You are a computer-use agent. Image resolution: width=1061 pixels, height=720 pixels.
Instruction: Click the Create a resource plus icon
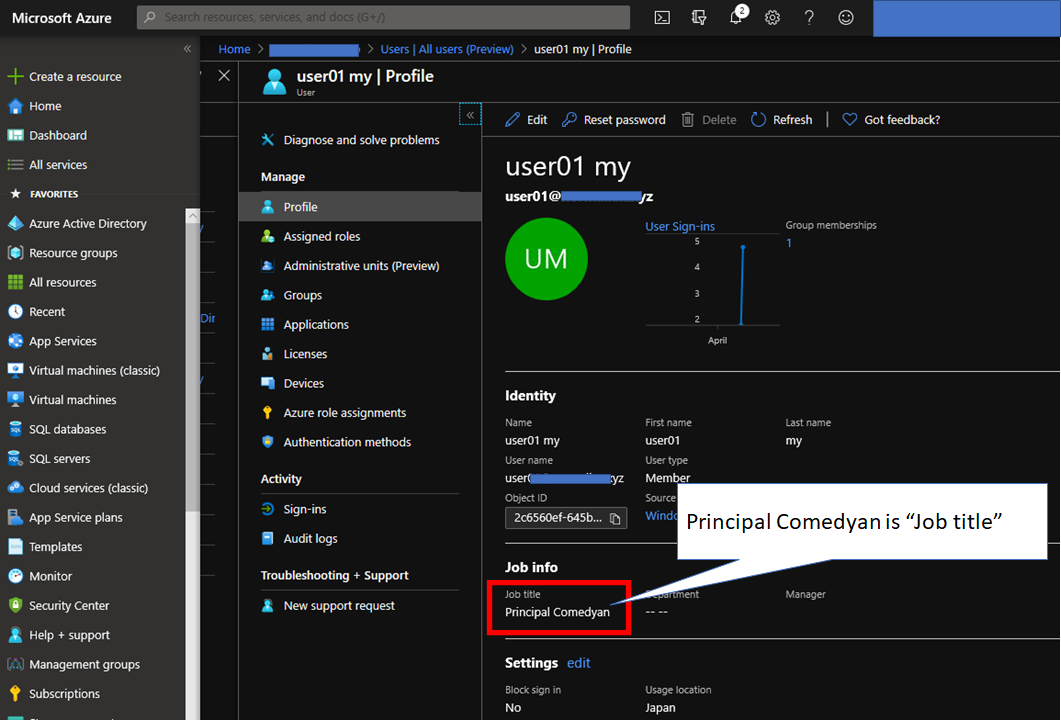(15, 76)
